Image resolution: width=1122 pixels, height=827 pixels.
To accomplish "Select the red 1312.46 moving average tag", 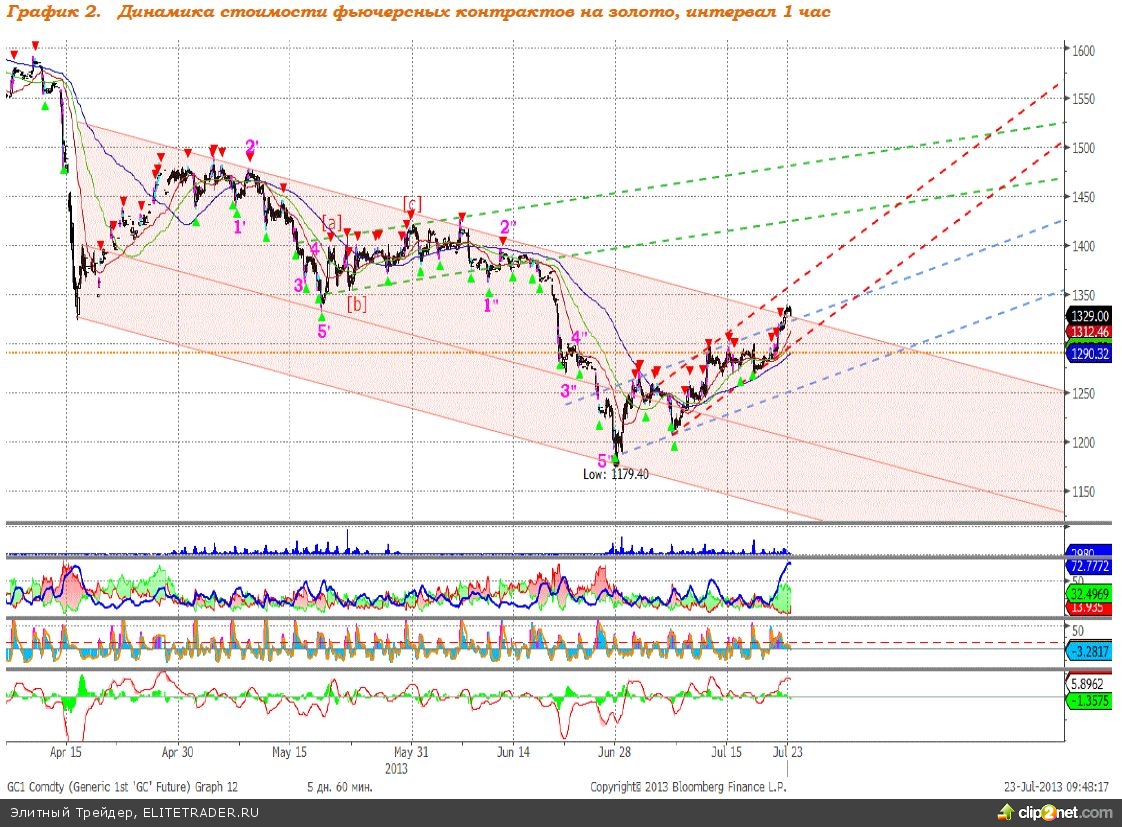I will point(1090,331).
